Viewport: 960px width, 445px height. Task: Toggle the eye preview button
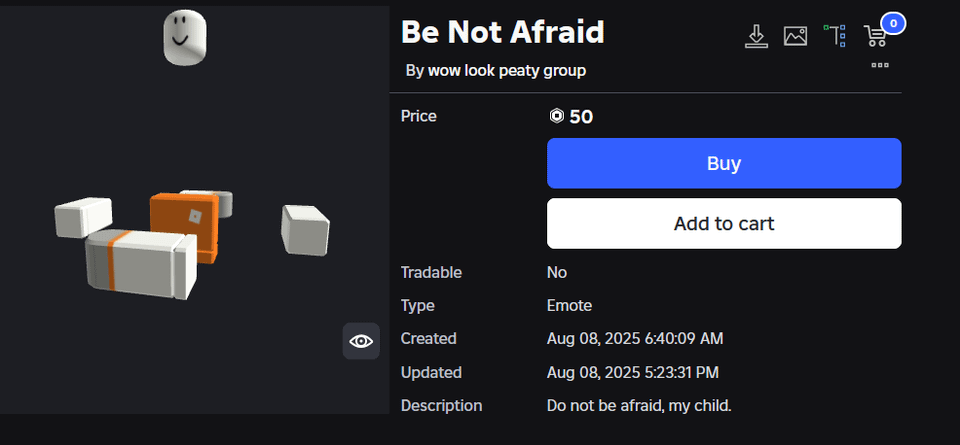click(x=361, y=341)
